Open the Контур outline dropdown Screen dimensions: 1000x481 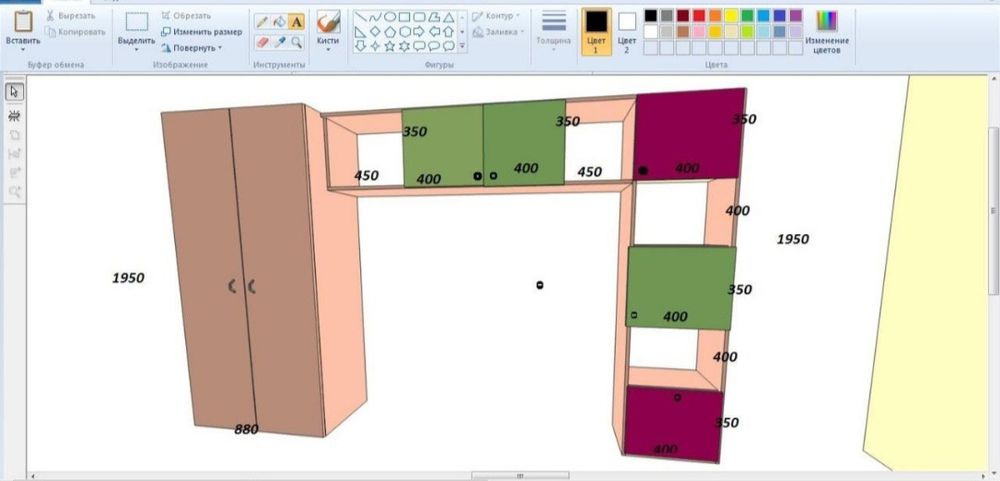(x=496, y=15)
